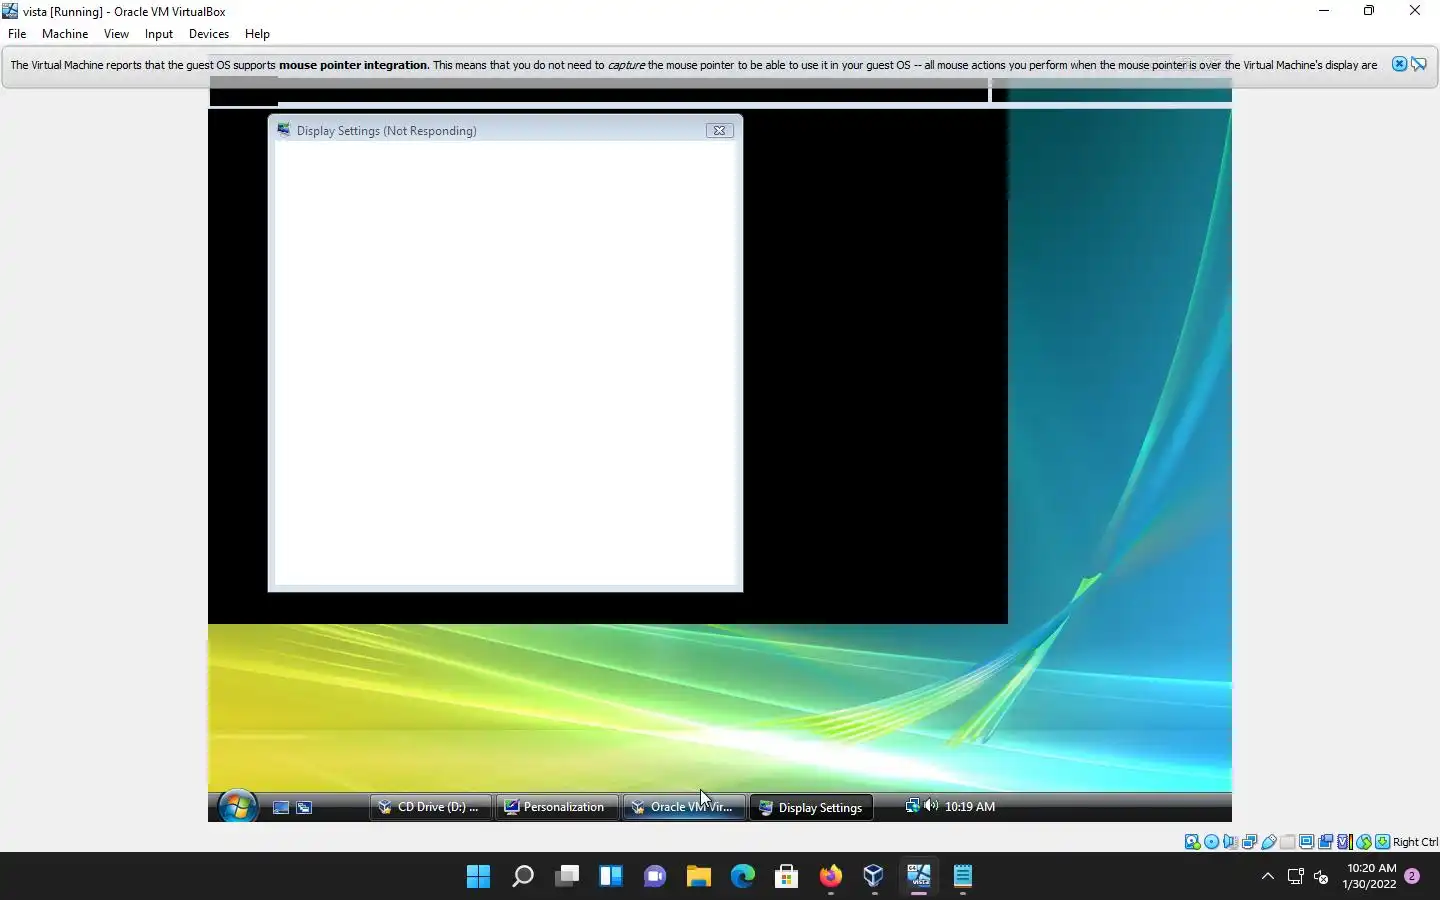Click the Vista volume speaker tray icon
The image size is (1440, 900).
(931, 806)
